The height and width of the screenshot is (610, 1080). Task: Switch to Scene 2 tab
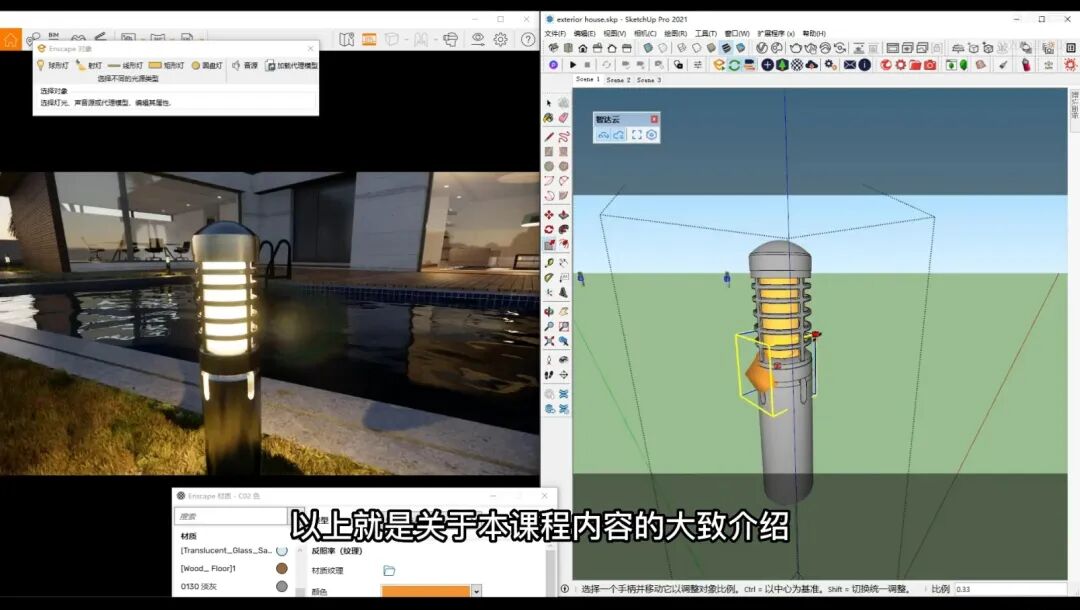(619, 80)
